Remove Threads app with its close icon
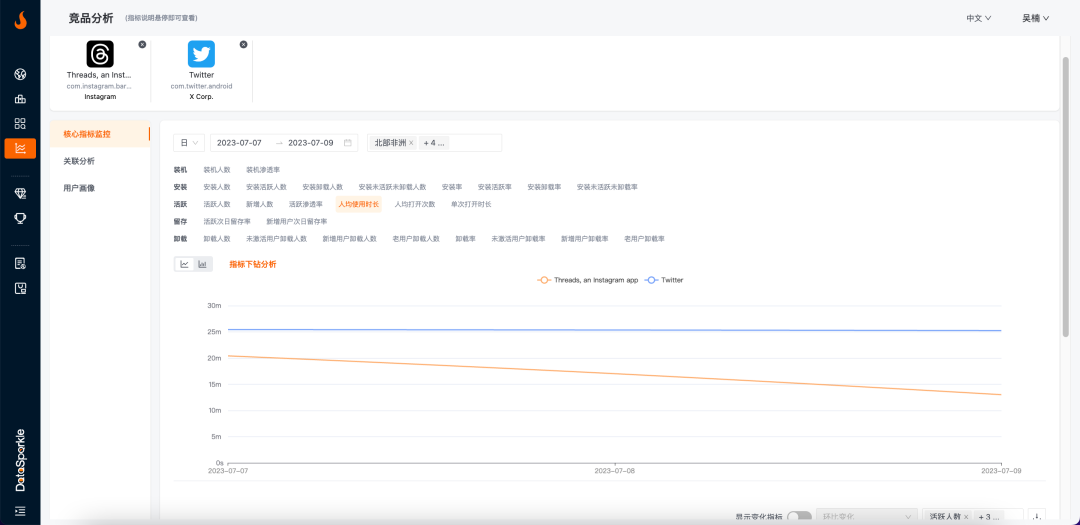 click(142, 45)
